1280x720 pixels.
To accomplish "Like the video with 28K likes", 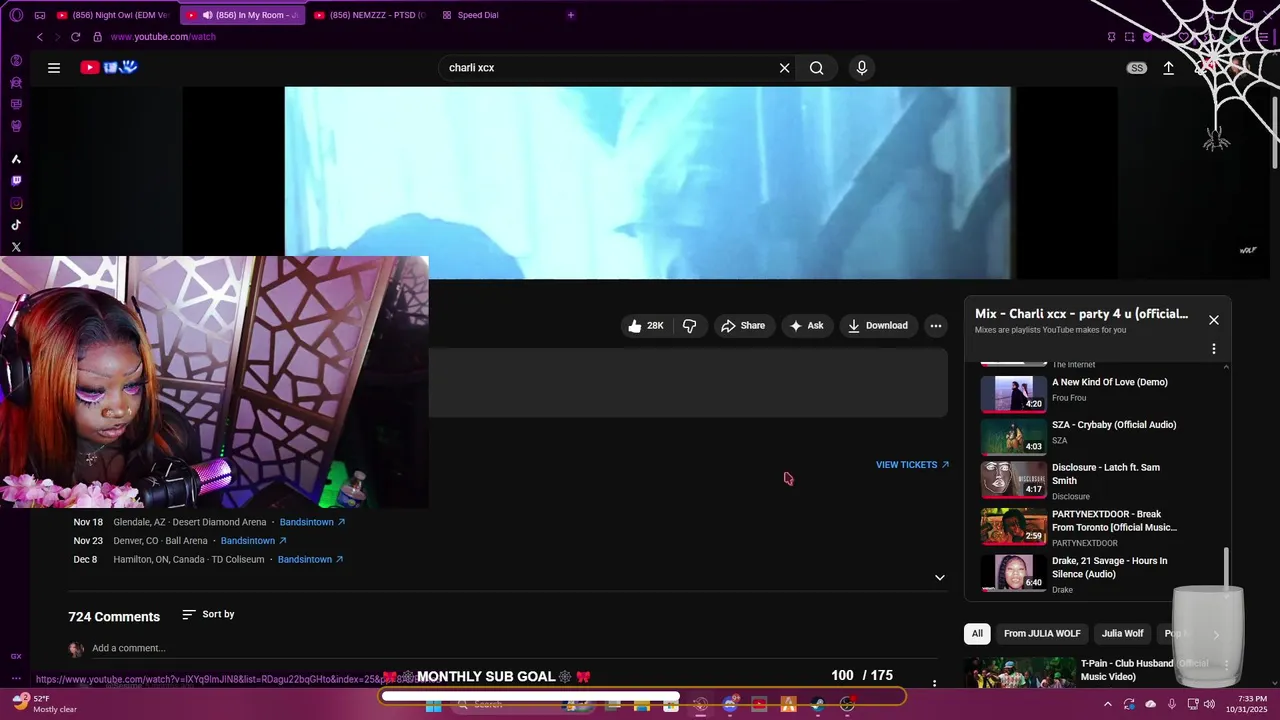I will (x=646, y=326).
